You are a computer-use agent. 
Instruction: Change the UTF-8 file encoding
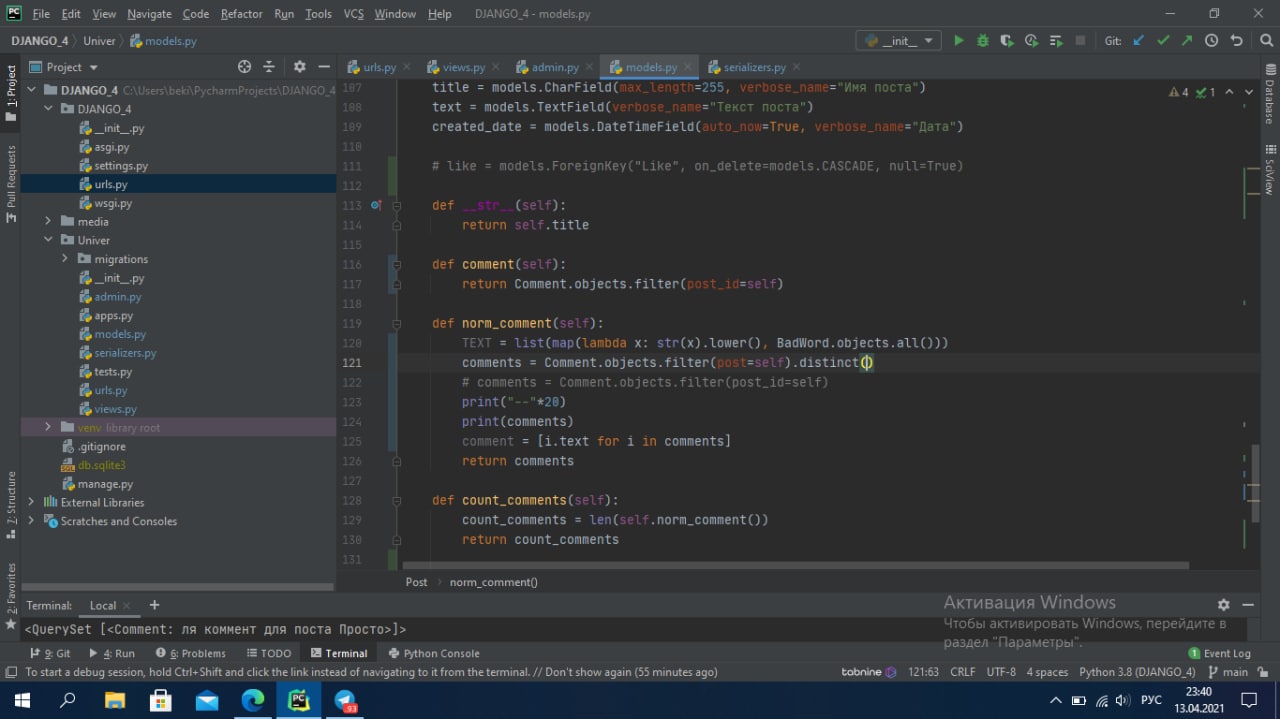pos(1001,672)
